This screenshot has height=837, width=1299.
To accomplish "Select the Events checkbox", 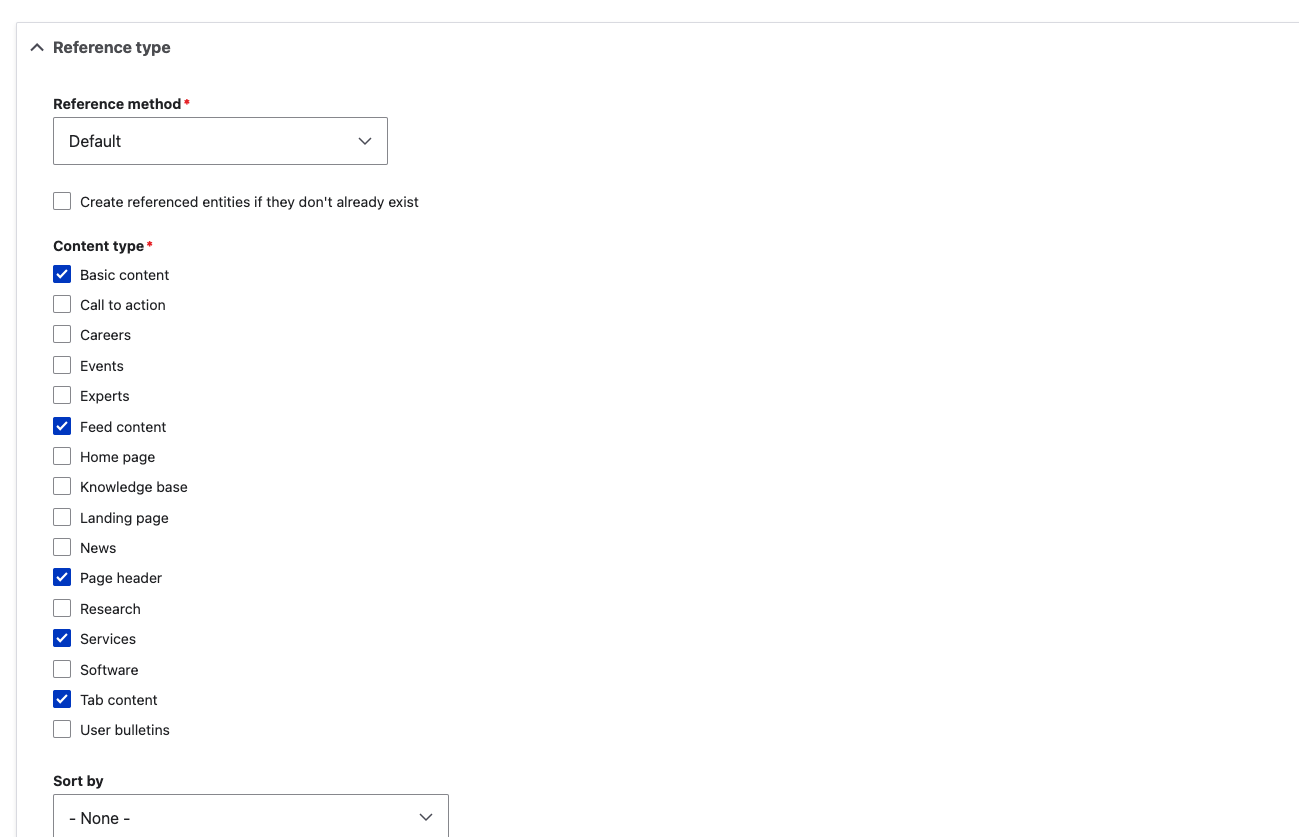I will click(x=62, y=366).
